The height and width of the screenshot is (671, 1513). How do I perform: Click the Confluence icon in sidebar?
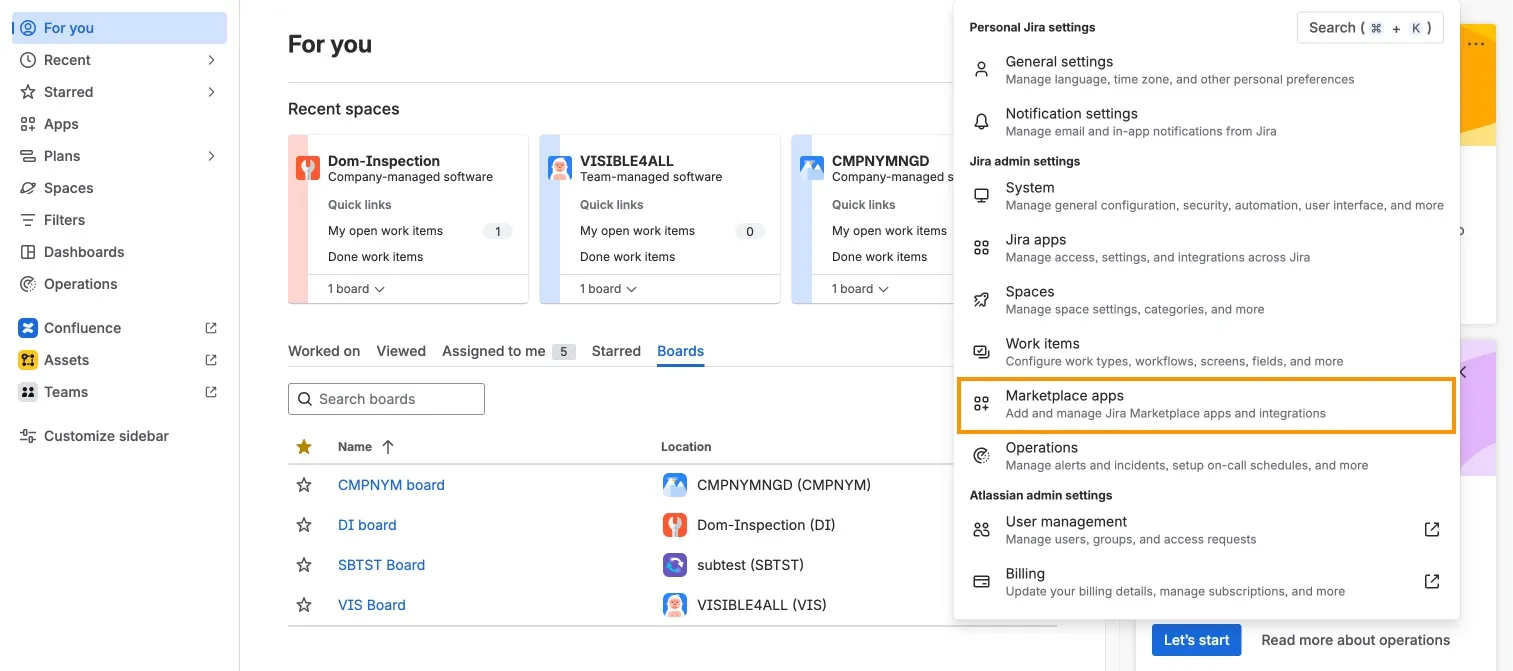(x=28, y=328)
